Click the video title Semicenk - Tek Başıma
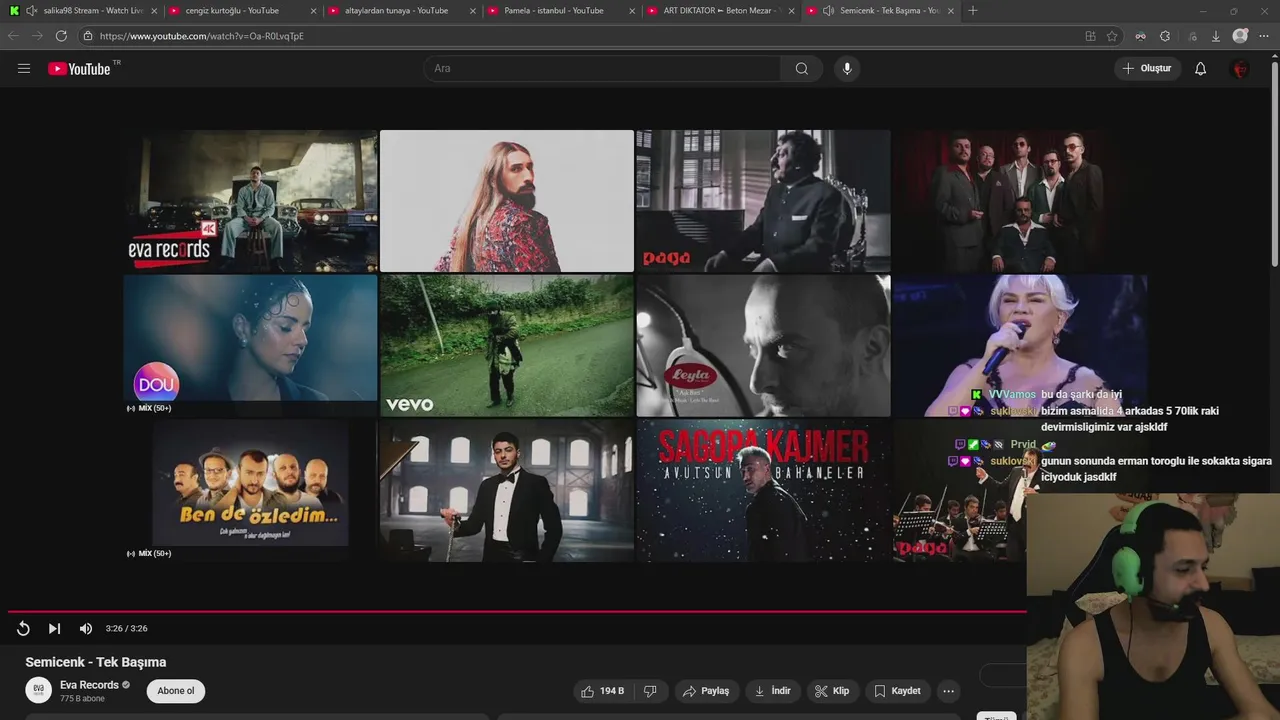The height and width of the screenshot is (720, 1280). pyautogui.click(x=96, y=662)
